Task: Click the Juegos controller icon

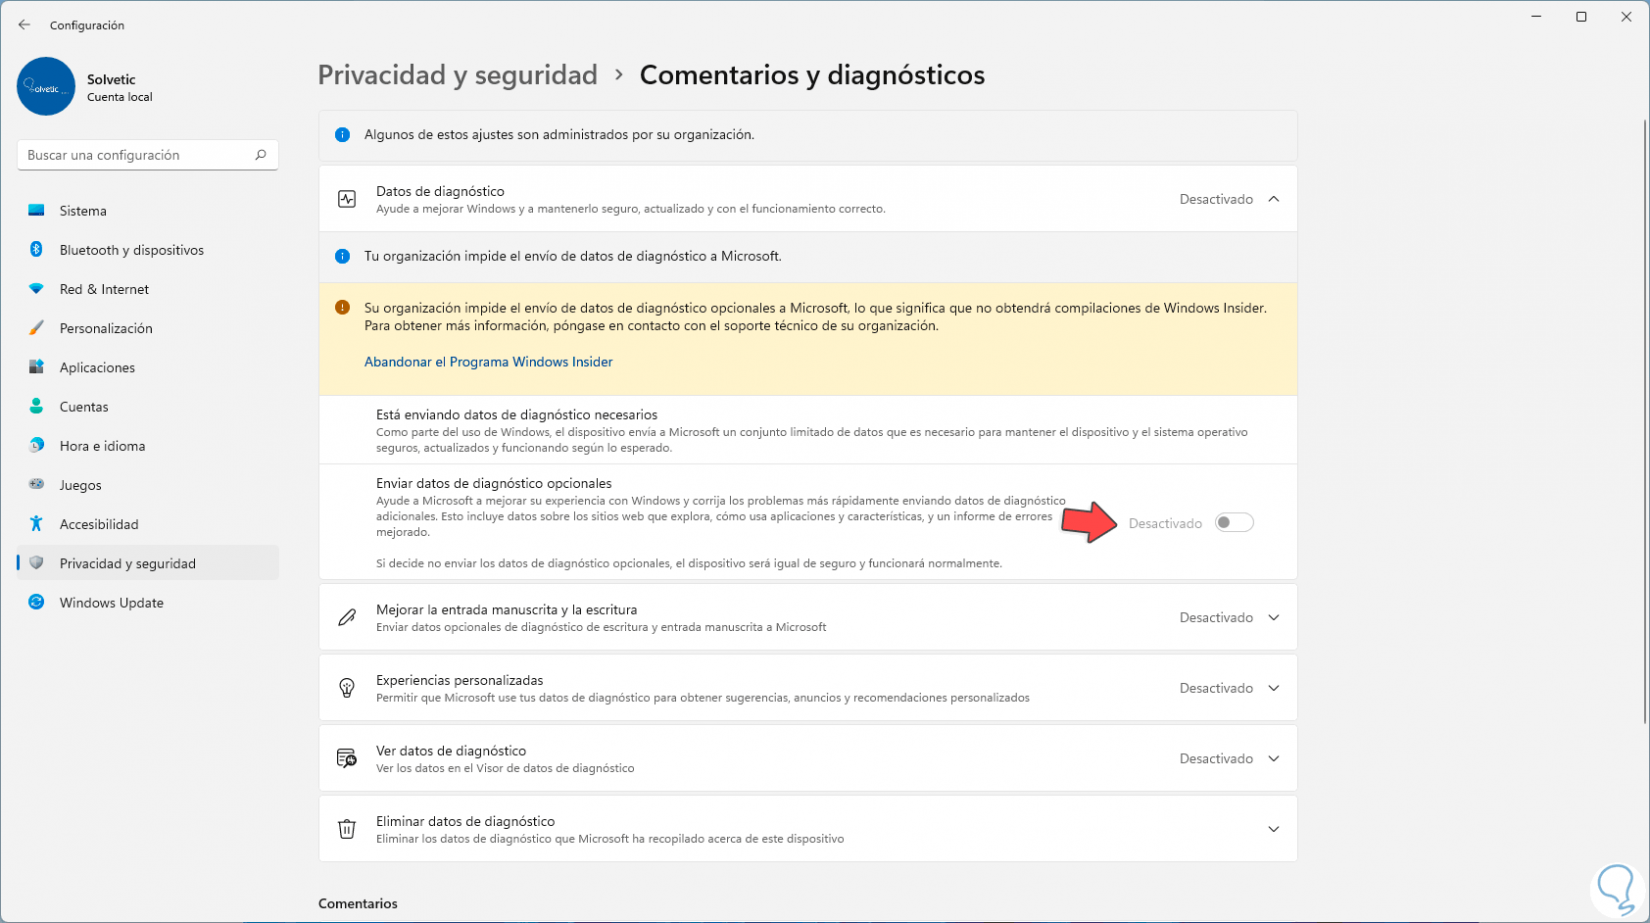Action: 36,484
